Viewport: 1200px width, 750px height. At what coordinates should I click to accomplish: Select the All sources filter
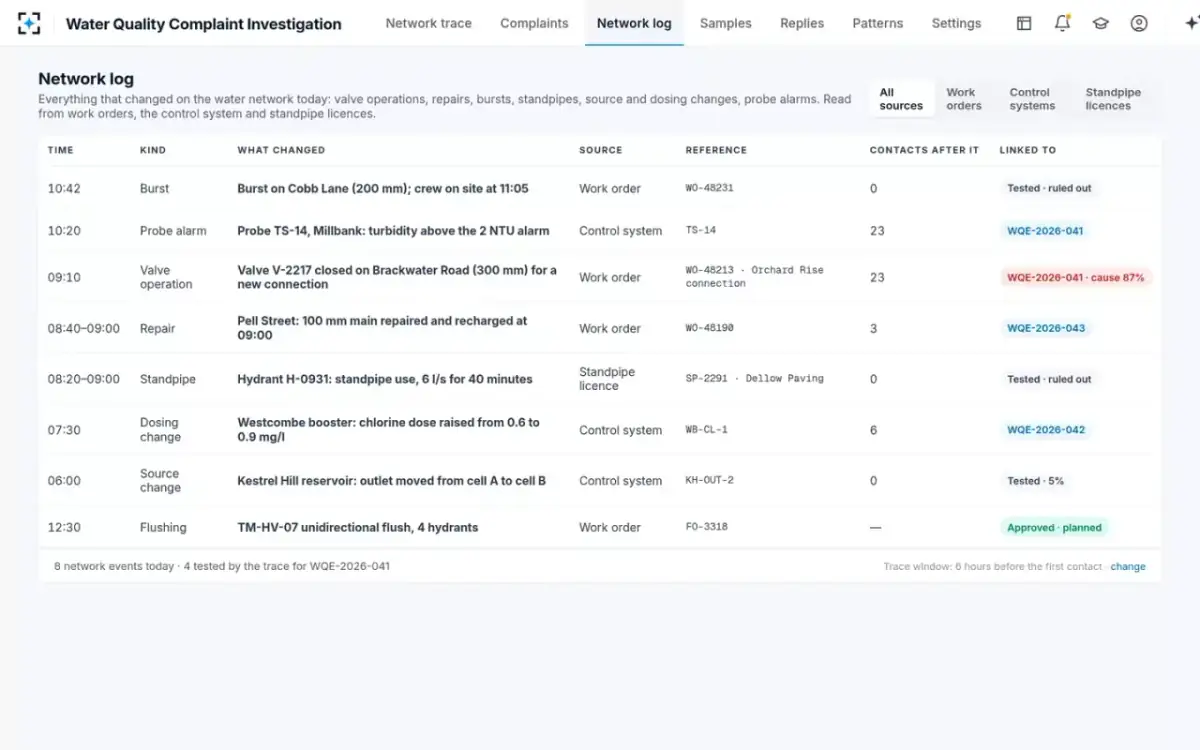pos(901,99)
